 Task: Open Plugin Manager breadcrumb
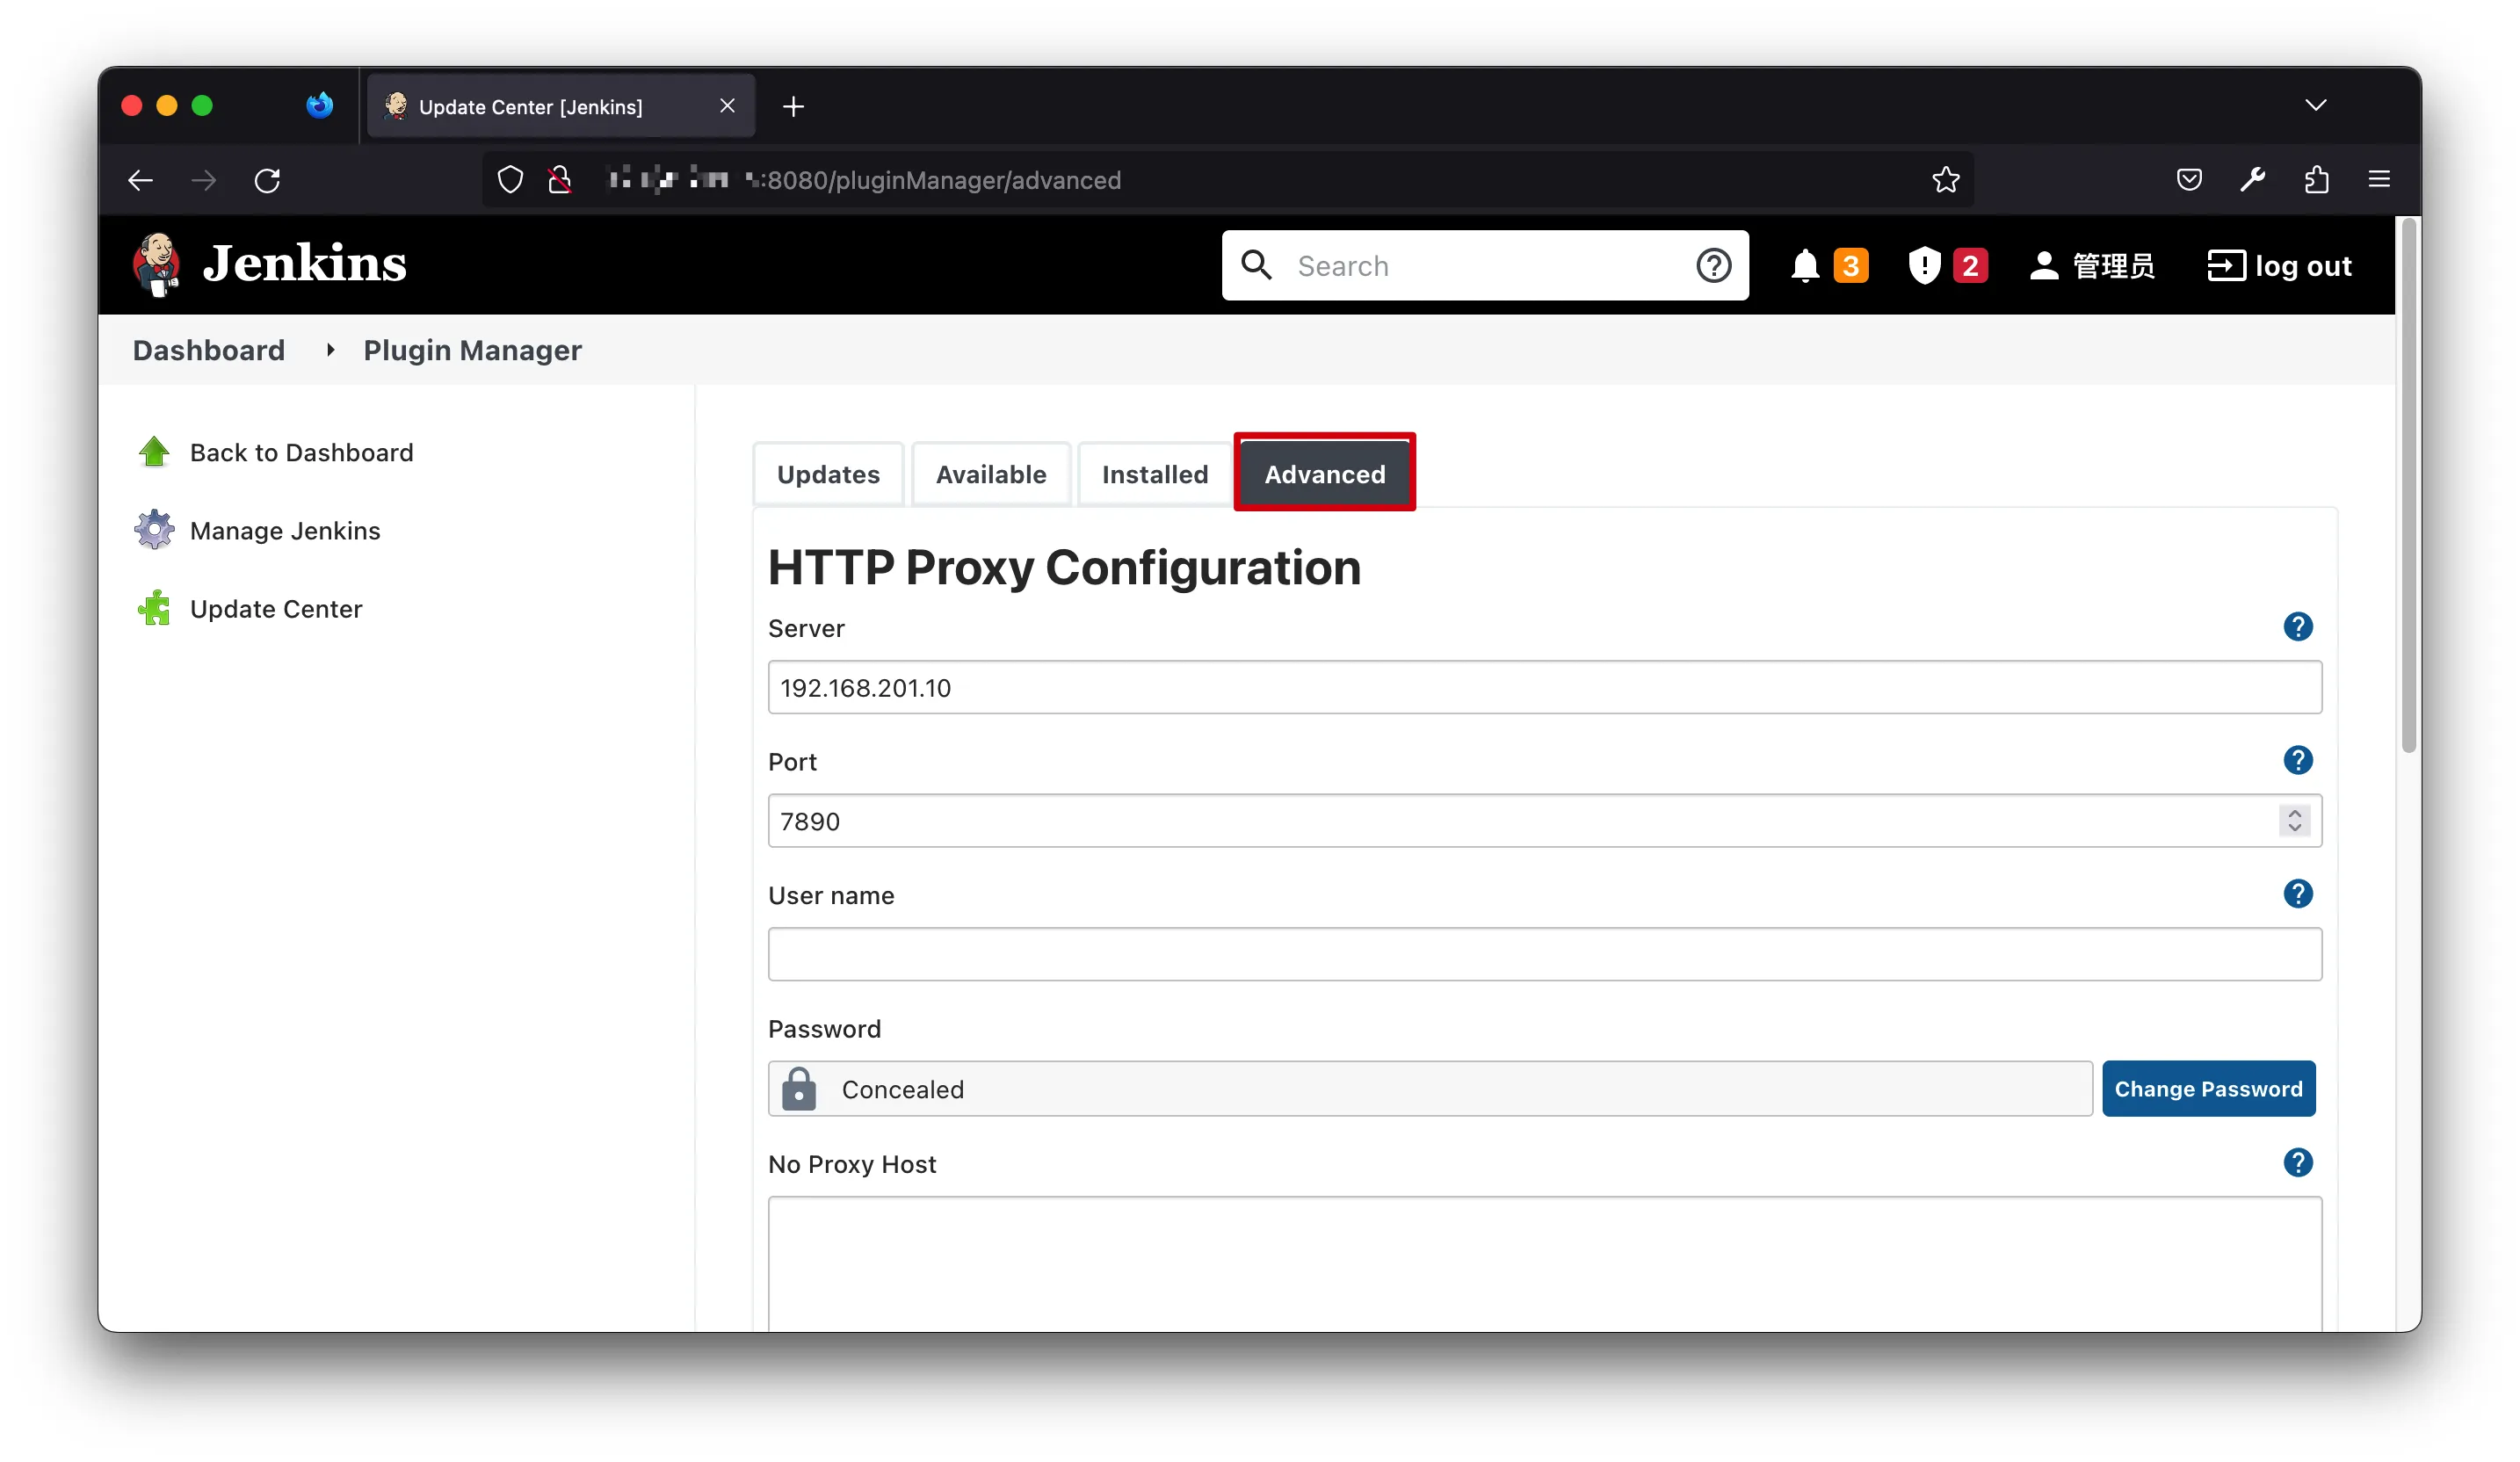[x=472, y=350]
